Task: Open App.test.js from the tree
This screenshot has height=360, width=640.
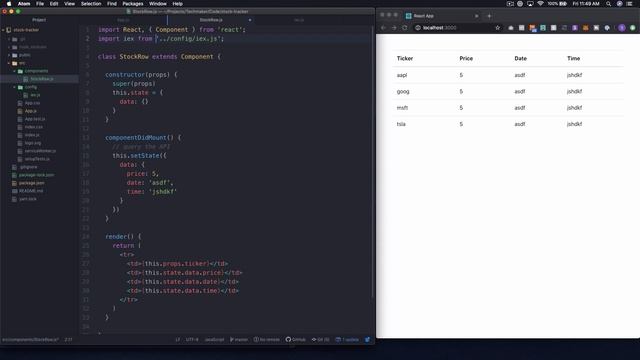Action: 35,119
